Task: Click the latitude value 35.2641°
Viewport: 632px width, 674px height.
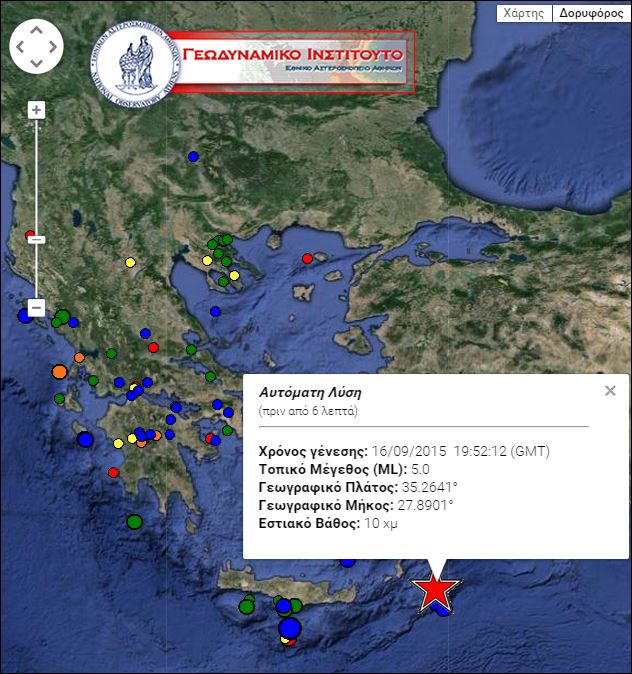Action: tap(430, 487)
